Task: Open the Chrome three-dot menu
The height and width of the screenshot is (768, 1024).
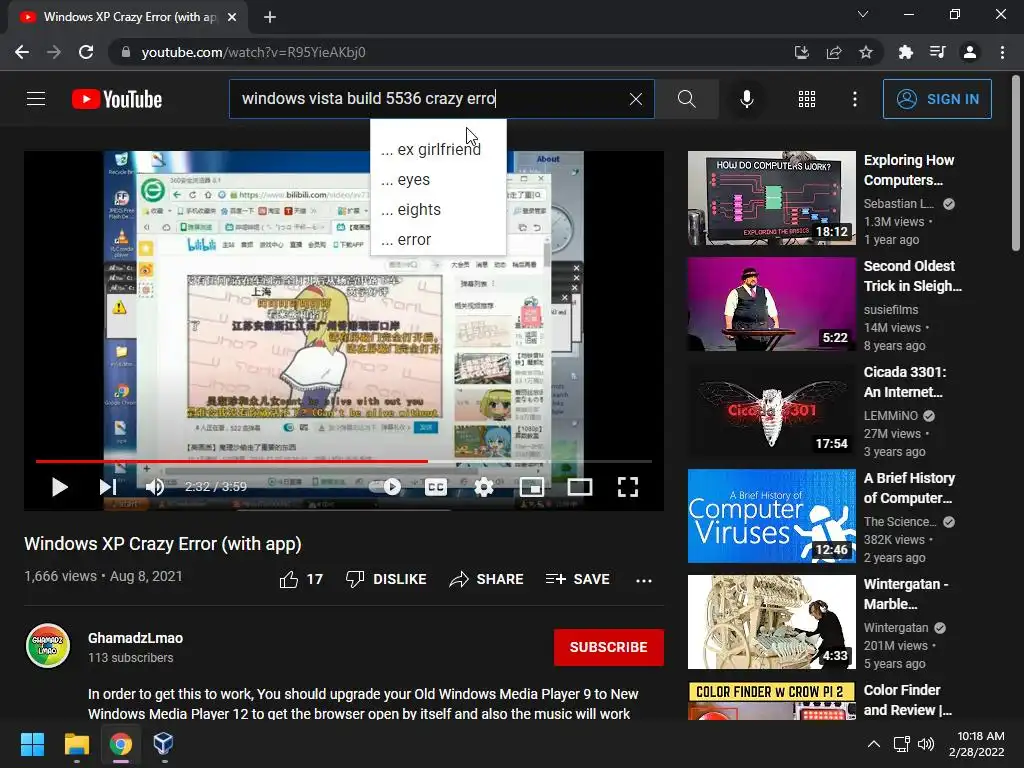Action: tap(1002, 52)
